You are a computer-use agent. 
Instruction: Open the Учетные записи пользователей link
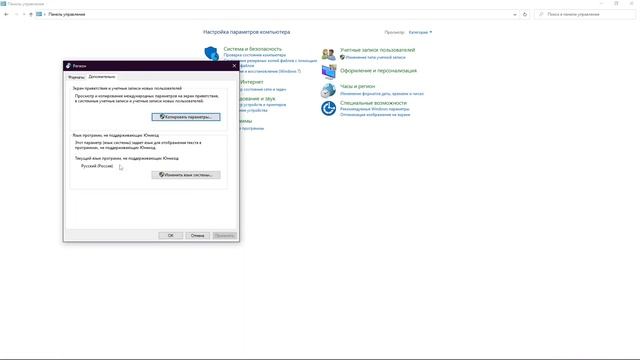pos(378,50)
